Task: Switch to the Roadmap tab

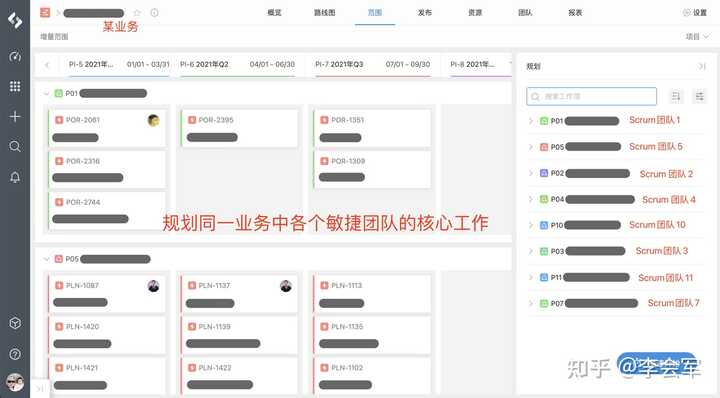Action: click(x=325, y=13)
